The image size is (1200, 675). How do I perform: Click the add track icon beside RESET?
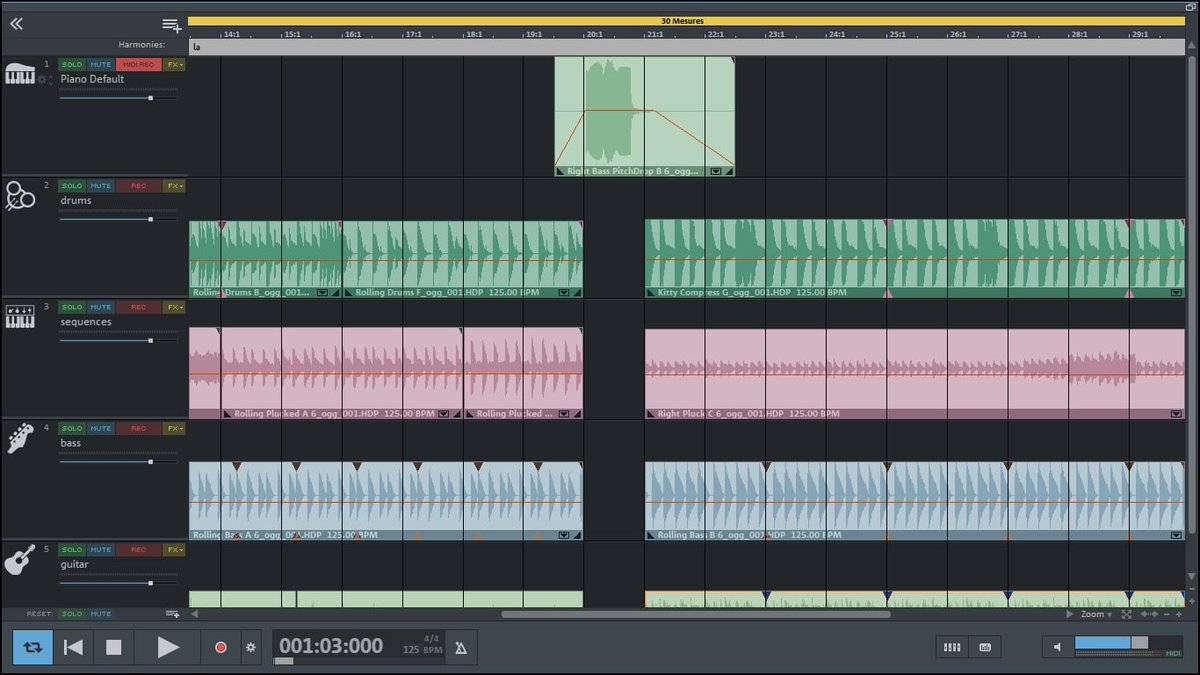tap(172, 614)
